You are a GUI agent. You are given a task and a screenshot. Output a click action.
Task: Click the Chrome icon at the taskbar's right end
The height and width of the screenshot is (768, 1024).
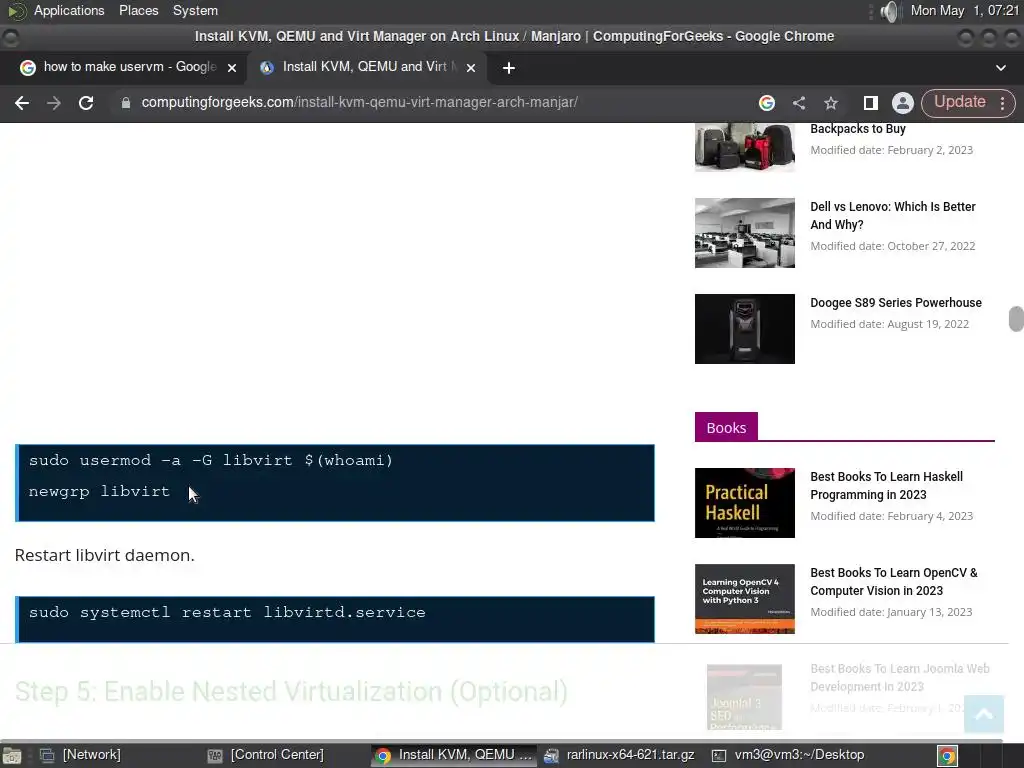(x=948, y=756)
